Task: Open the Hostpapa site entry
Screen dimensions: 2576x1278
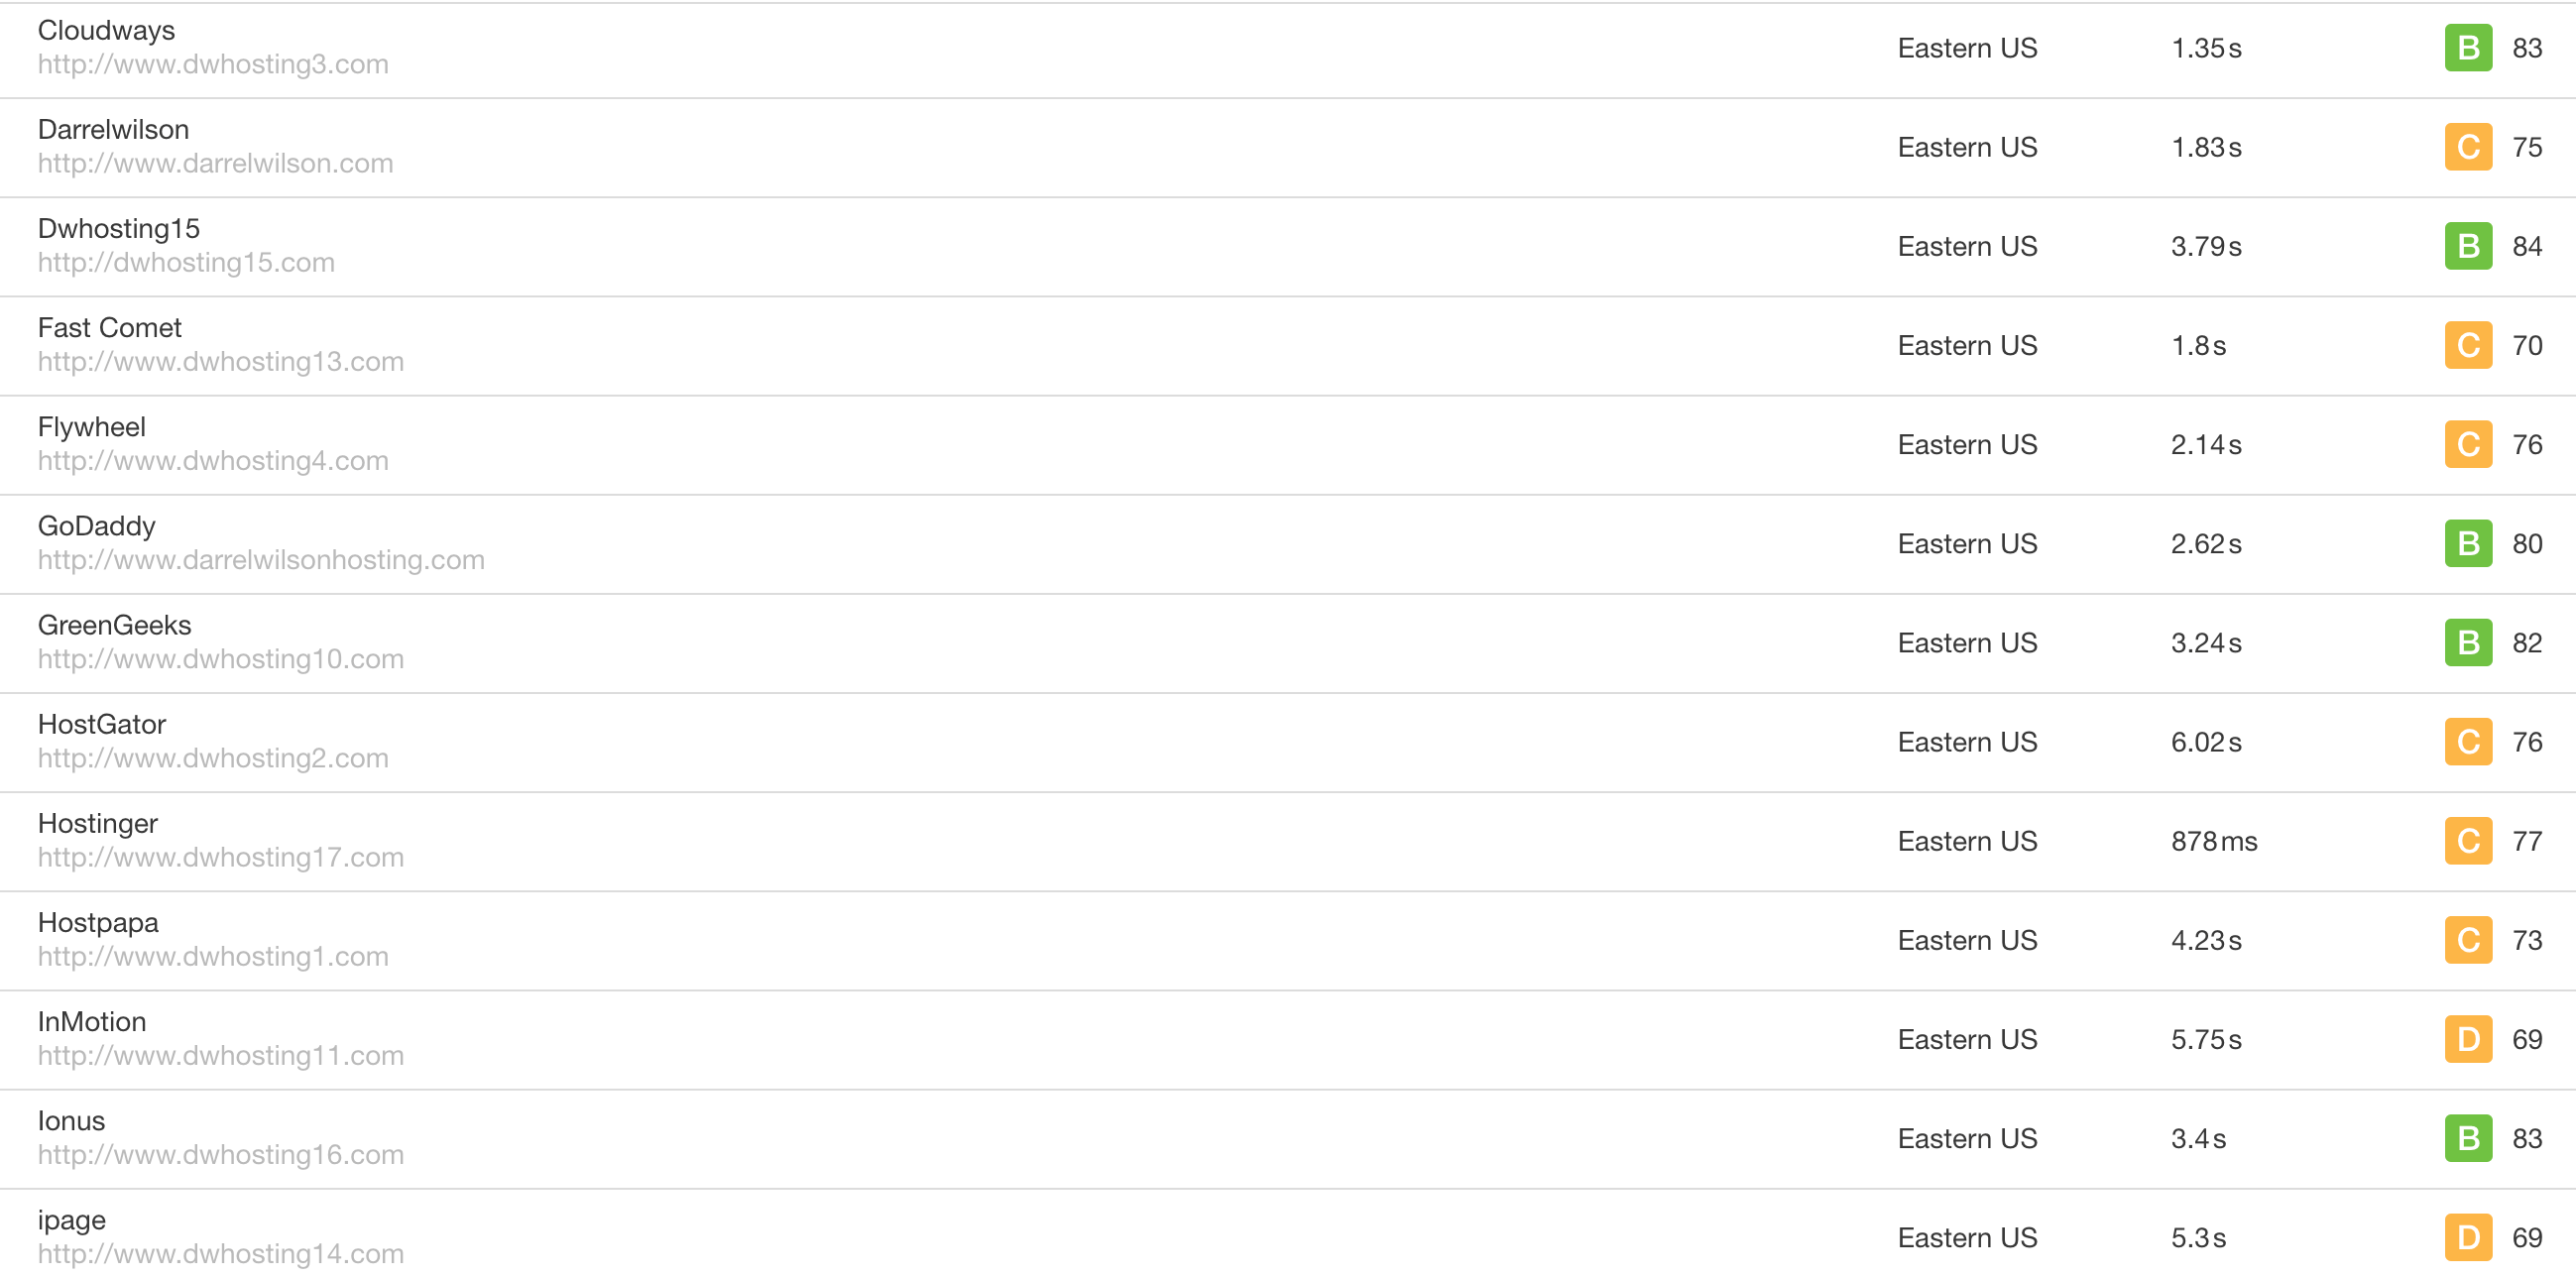Action: coord(98,922)
